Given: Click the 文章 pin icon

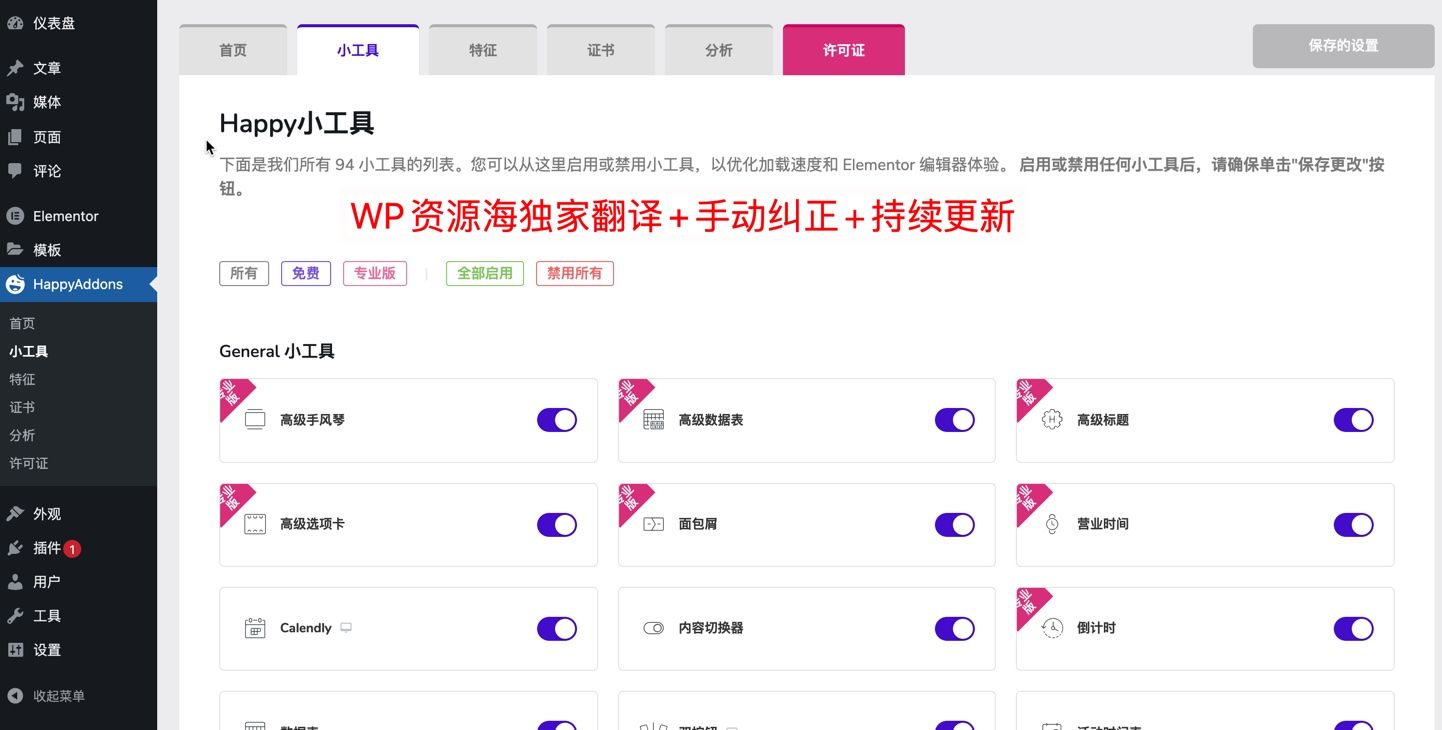Looking at the screenshot, I should [15, 68].
